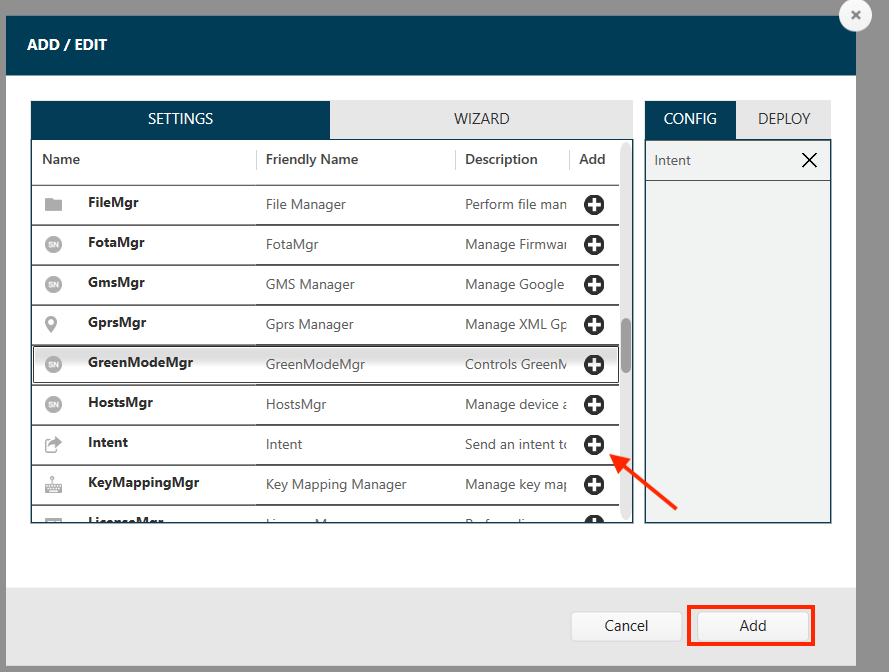Click the Add button at bottom
889x672 pixels.
pyautogui.click(x=752, y=626)
